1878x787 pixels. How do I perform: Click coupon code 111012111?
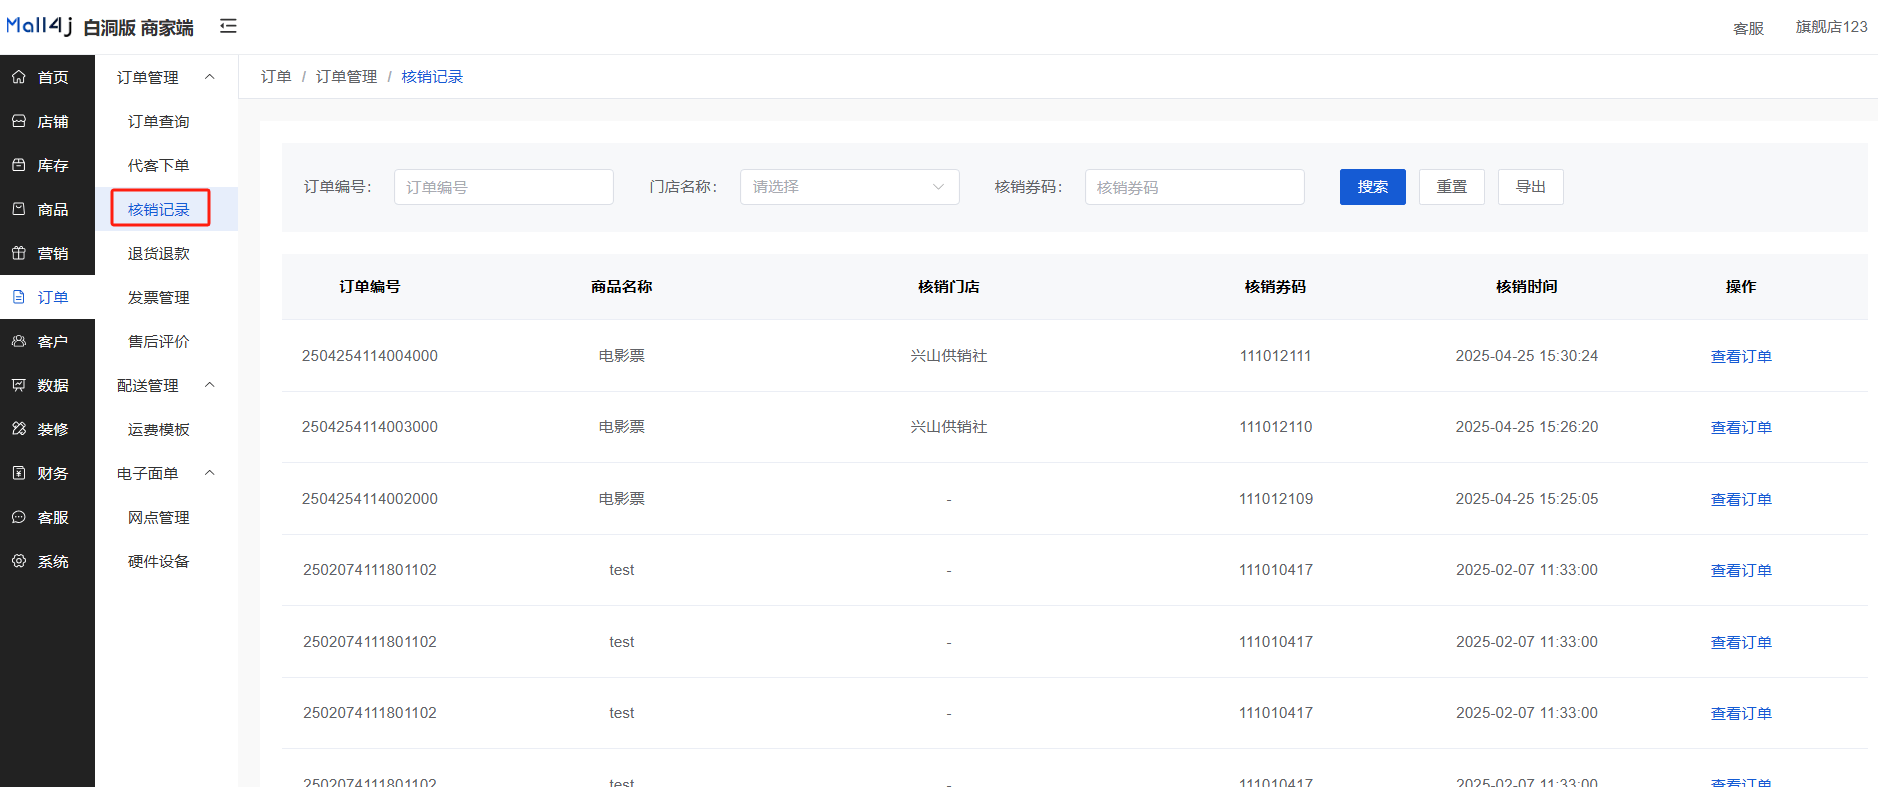pyautogui.click(x=1275, y=356)
